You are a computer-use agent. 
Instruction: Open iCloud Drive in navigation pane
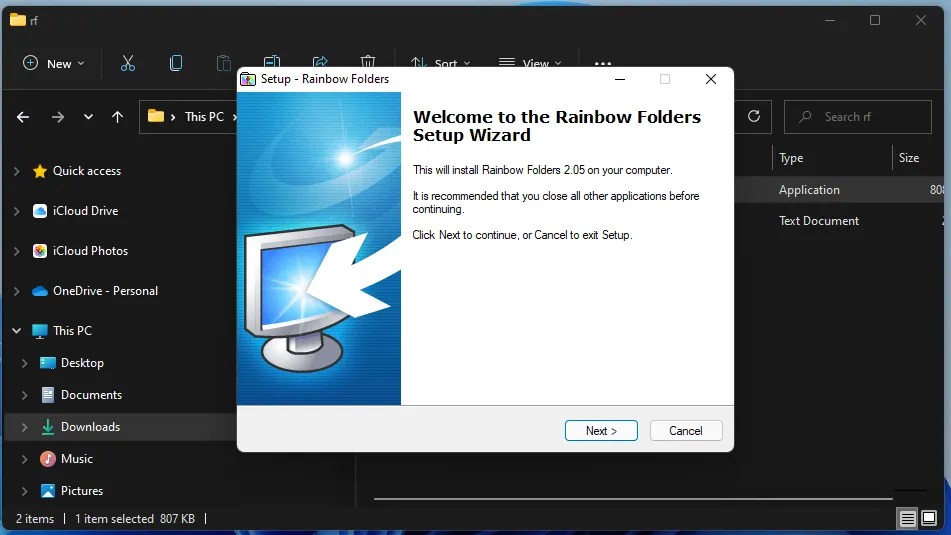(86, 211)
